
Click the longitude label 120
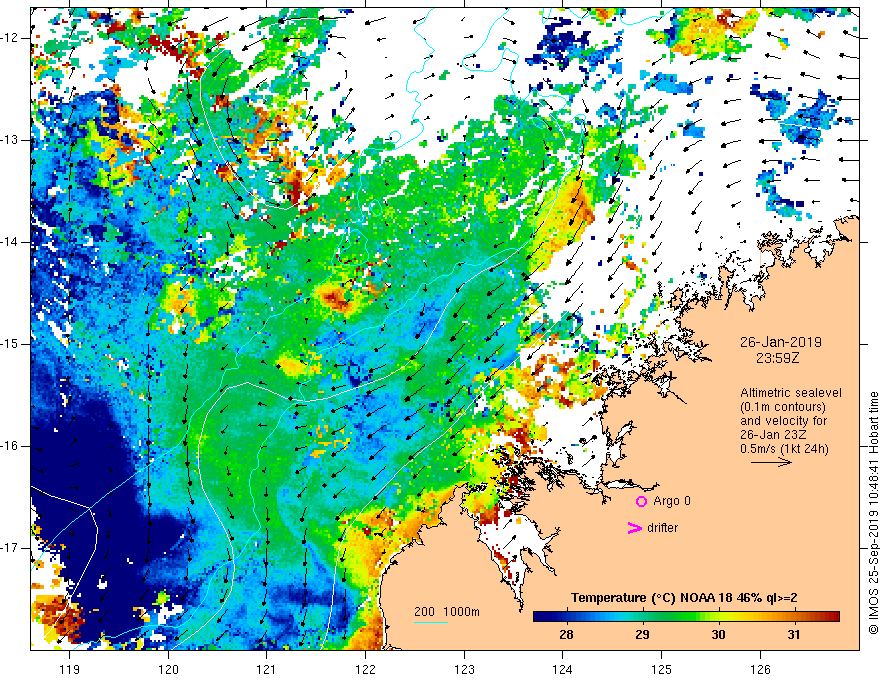[x=168, y=669]
